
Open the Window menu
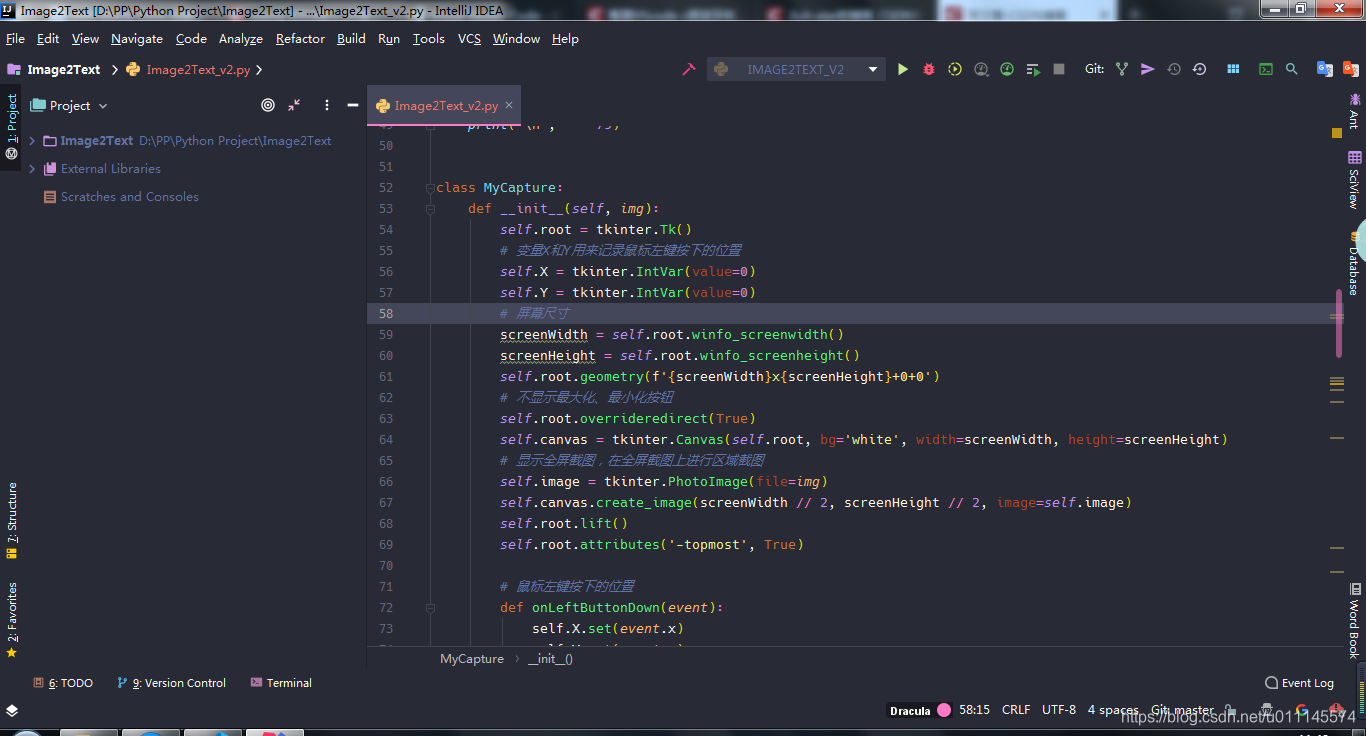pyautogui.click(x=516, y=38)
